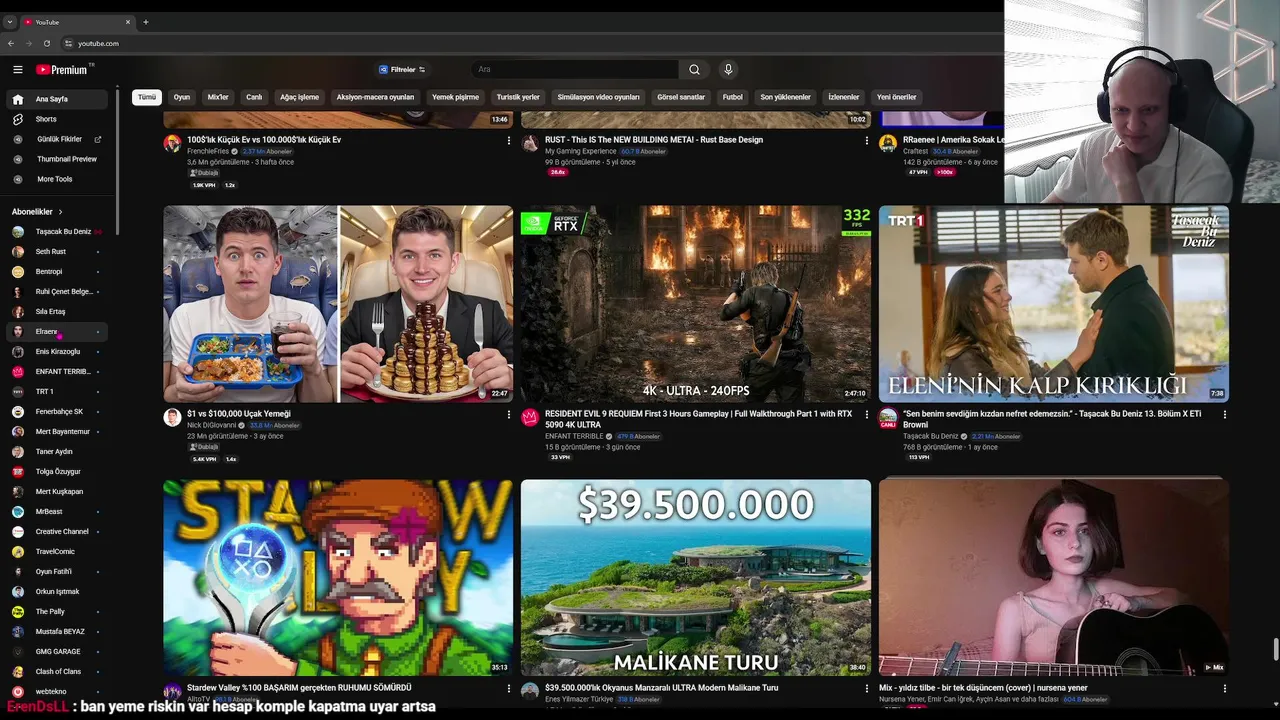Viewport: 1280px width, 720px height.
Task: Open Bentropi channel in sidebar
Action: click(57, 271)
